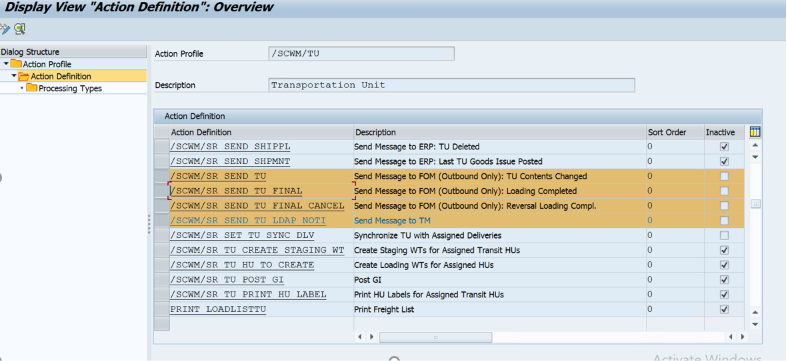The height and width of the screenshot is (361, 787).
Task: Click 'Post GI' description cell
Action: pyautogui.click(x=499, y=280)
